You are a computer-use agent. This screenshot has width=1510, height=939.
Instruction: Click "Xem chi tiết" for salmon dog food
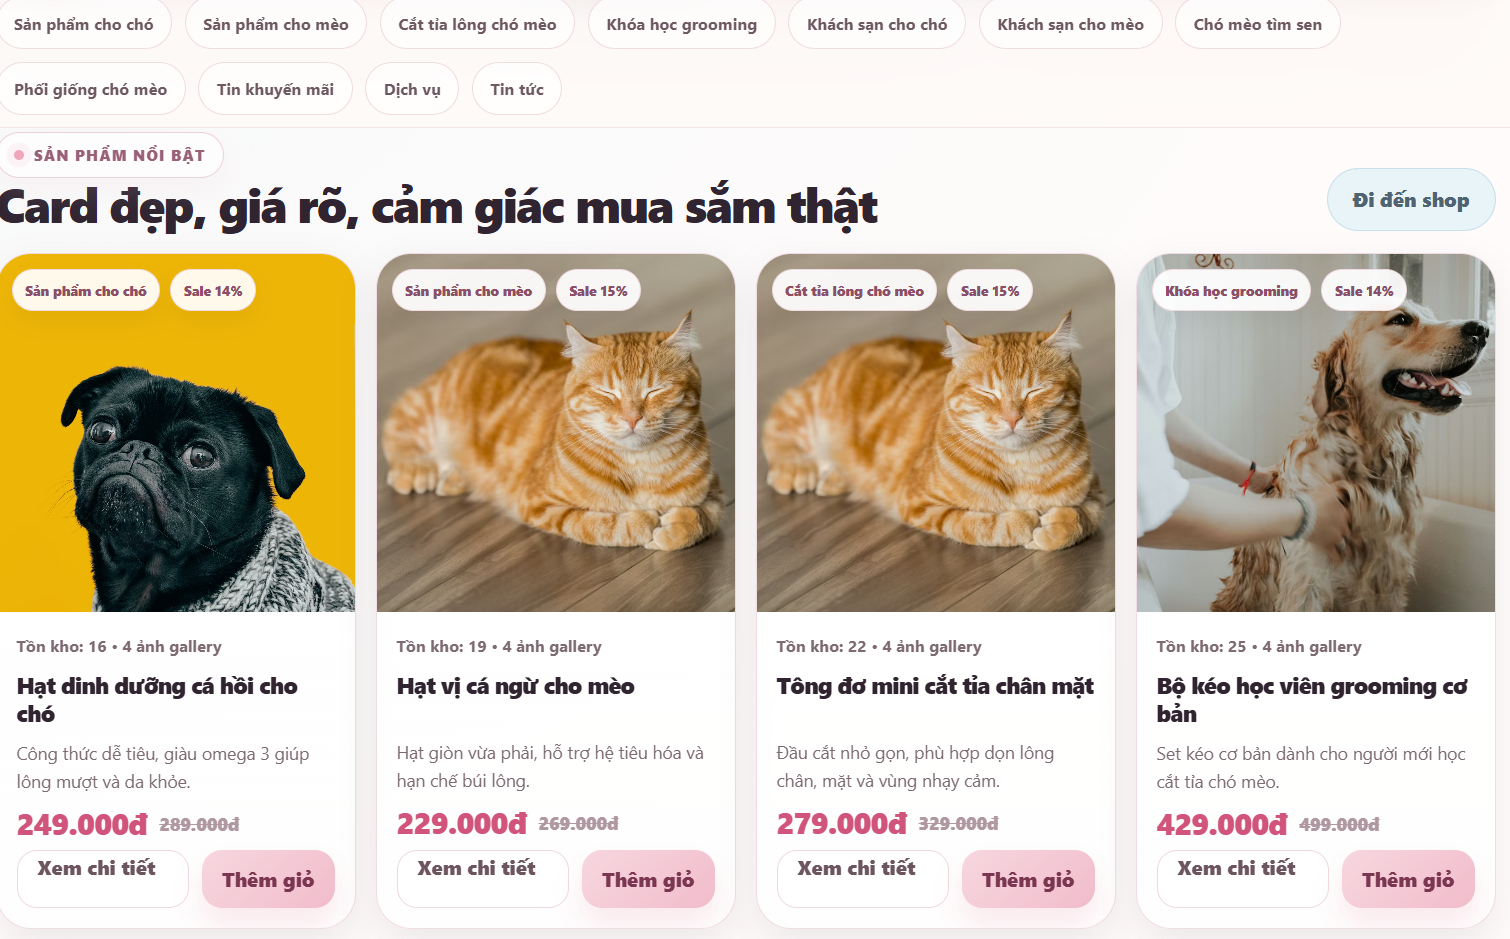[102, 878]
